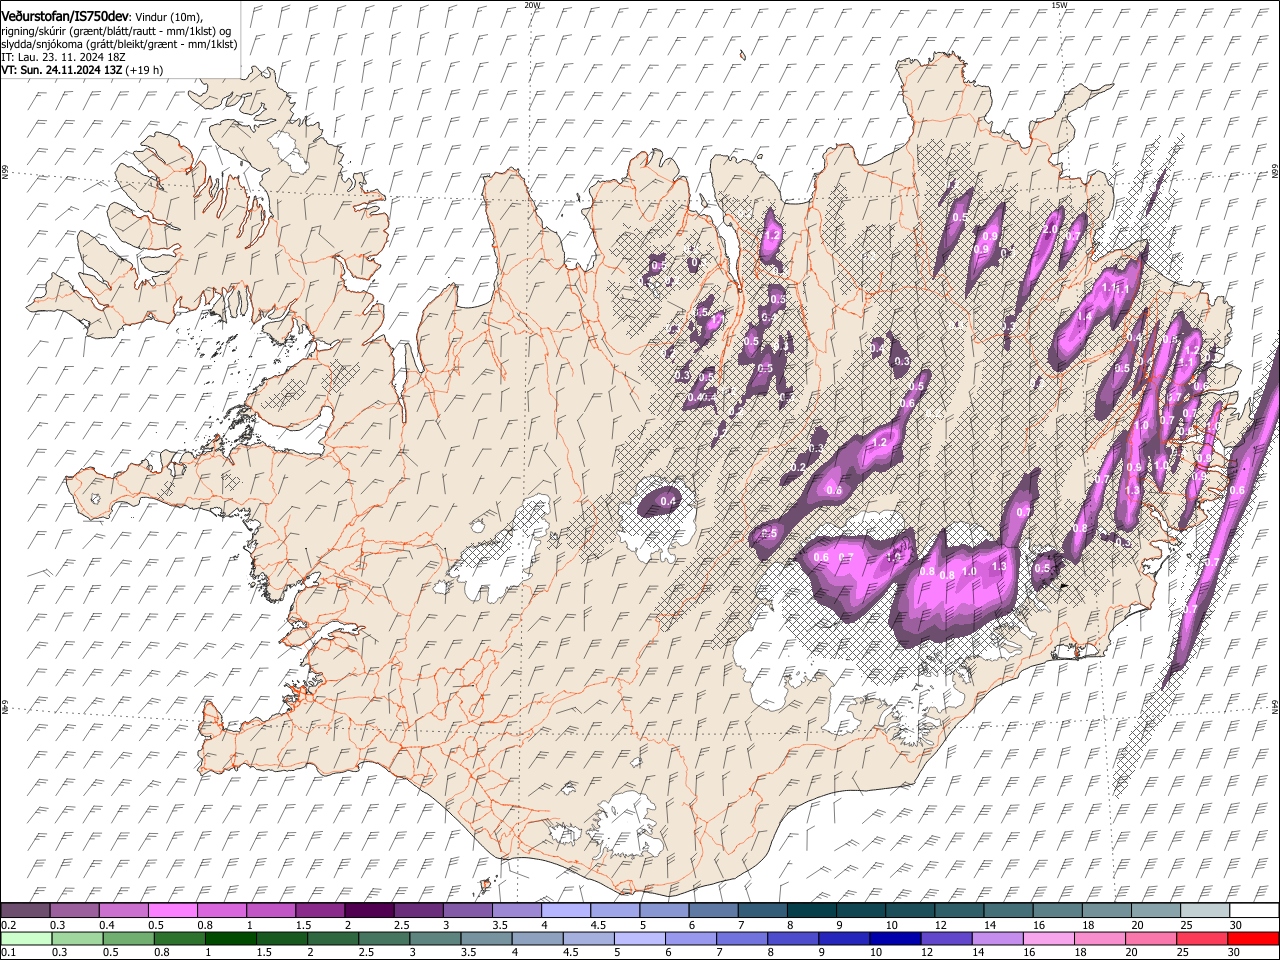The image size is (1280, 960).
Task: Pick the violet swatch above lower-row 12
Action: [947, 938]
